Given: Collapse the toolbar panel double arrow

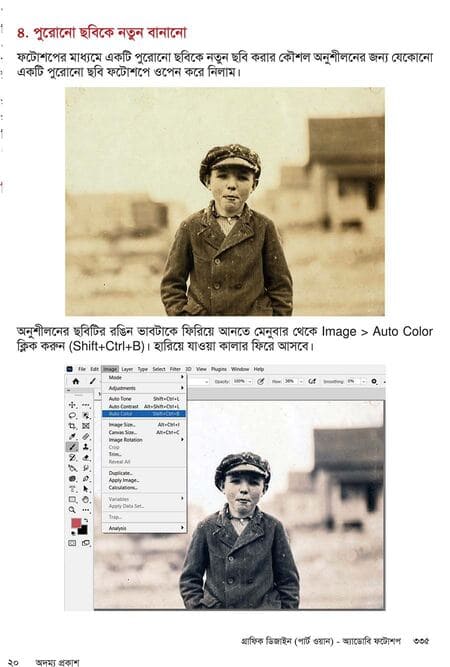Looking at the screenshot, I should click(x=68, y=390).
